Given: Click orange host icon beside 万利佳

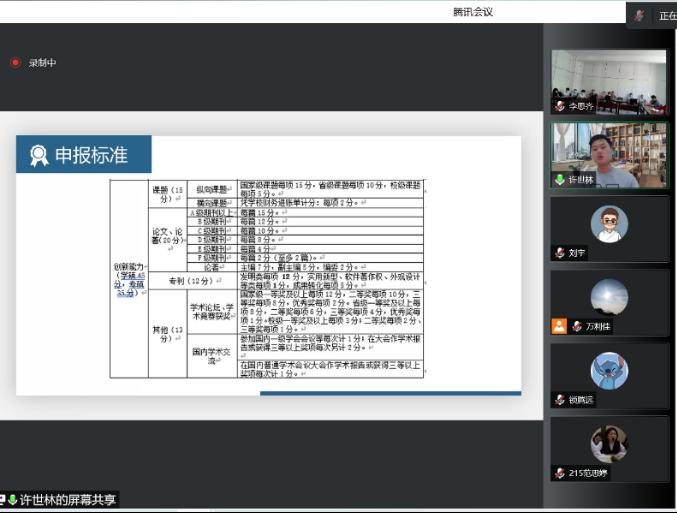Looking at the screenshot, I should 560,326.
